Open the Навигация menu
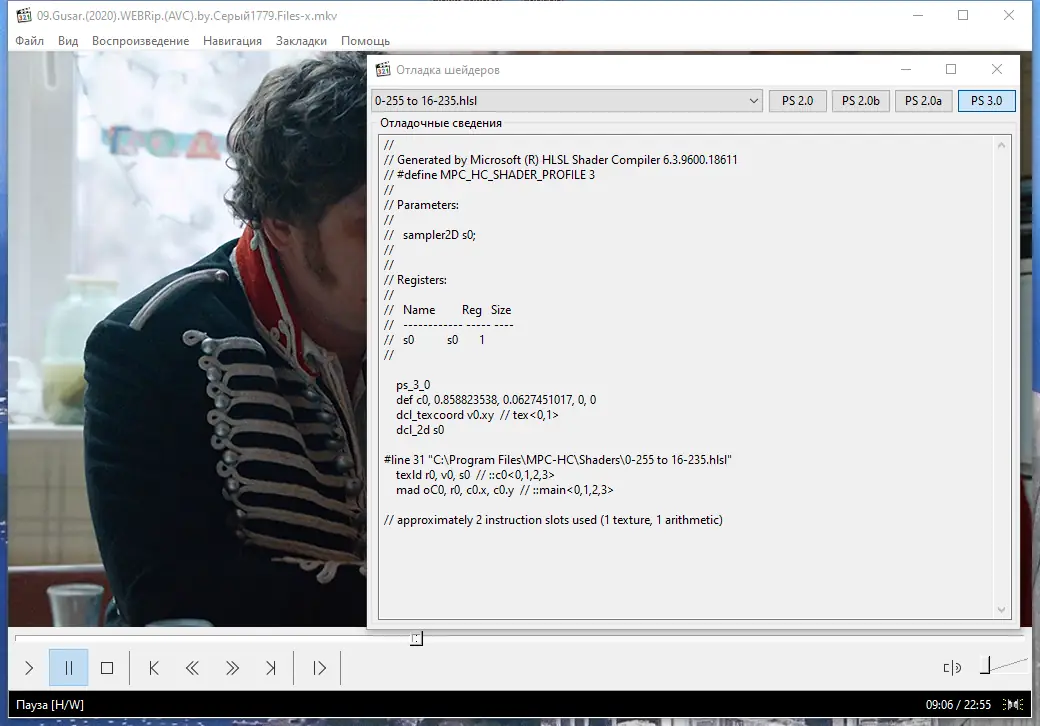 click(x=232, y=41)
